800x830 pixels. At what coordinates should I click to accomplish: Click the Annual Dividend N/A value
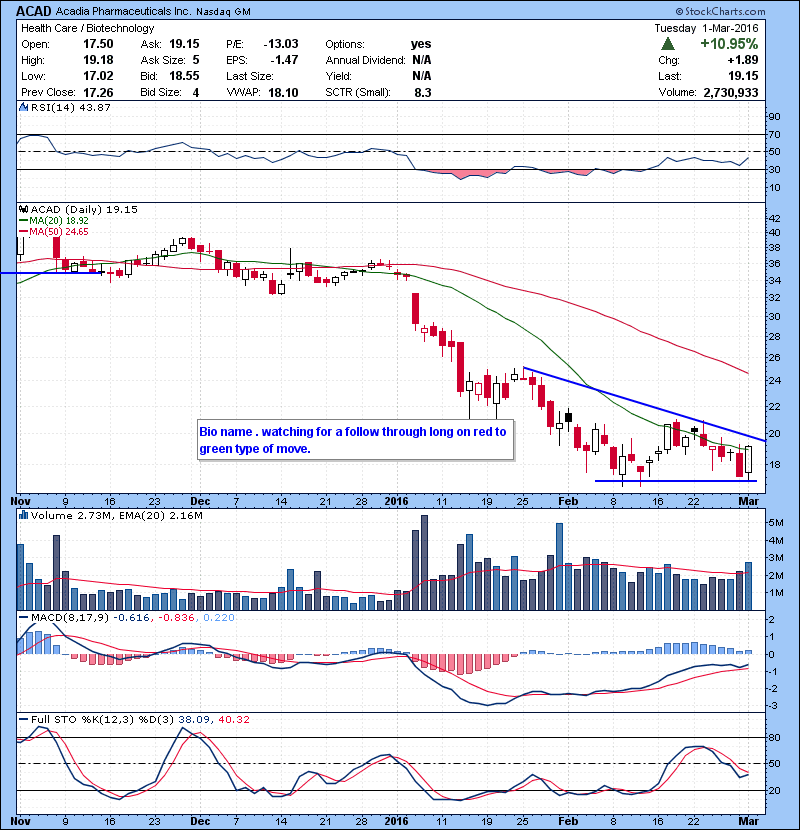tap(421, 60)
